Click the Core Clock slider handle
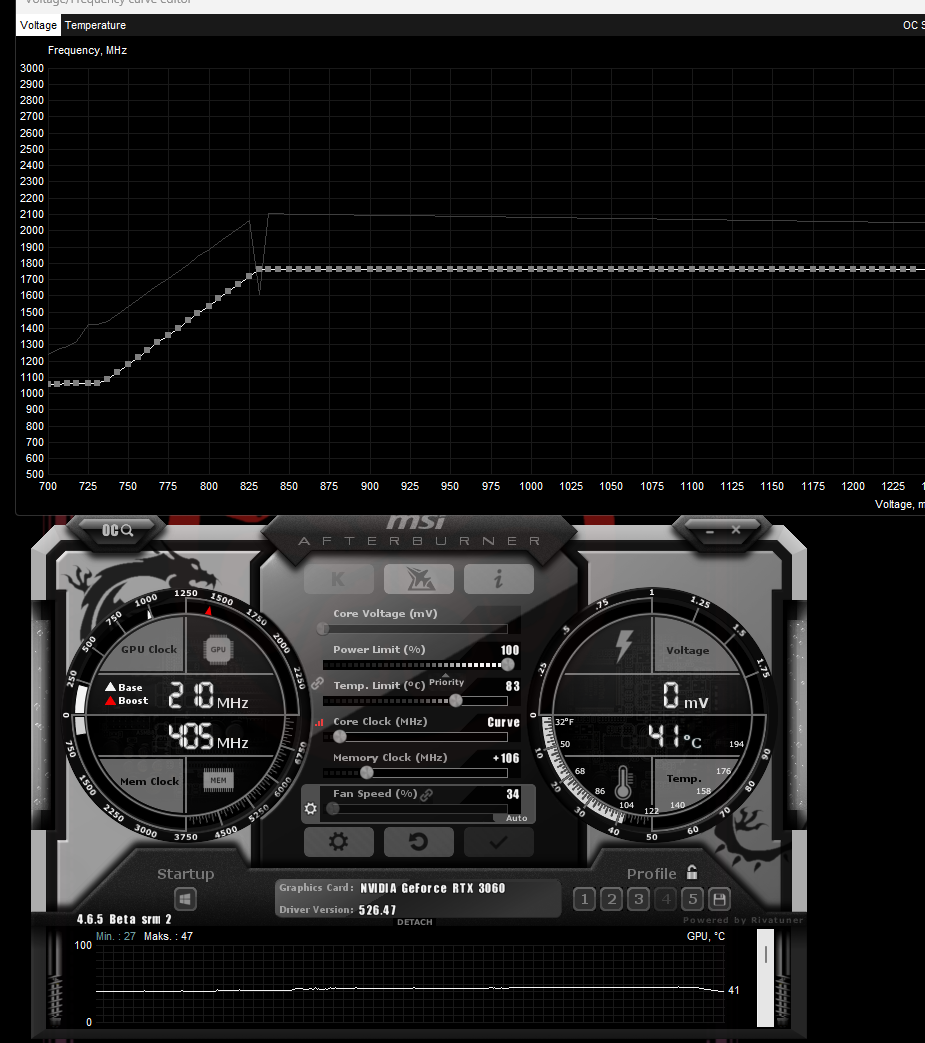925x1043 pixels. 340,736
